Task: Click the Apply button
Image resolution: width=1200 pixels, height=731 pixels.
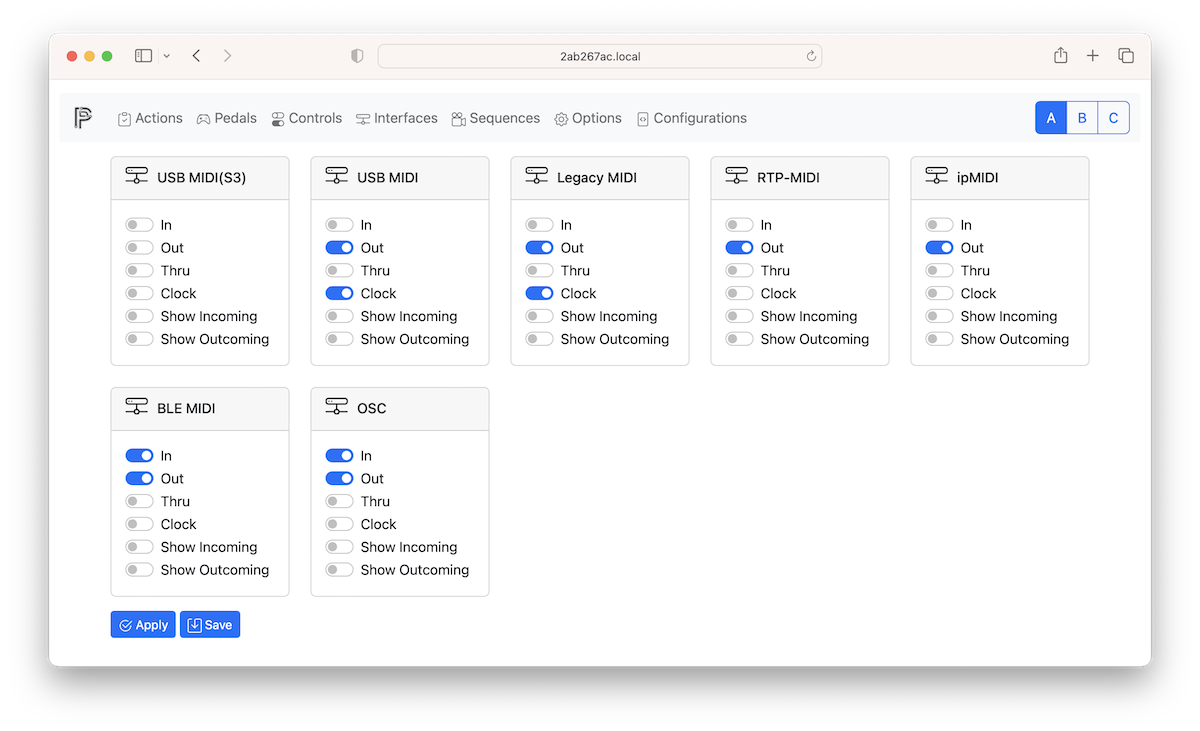Action: pyautogui.click(x=143, y=625)
